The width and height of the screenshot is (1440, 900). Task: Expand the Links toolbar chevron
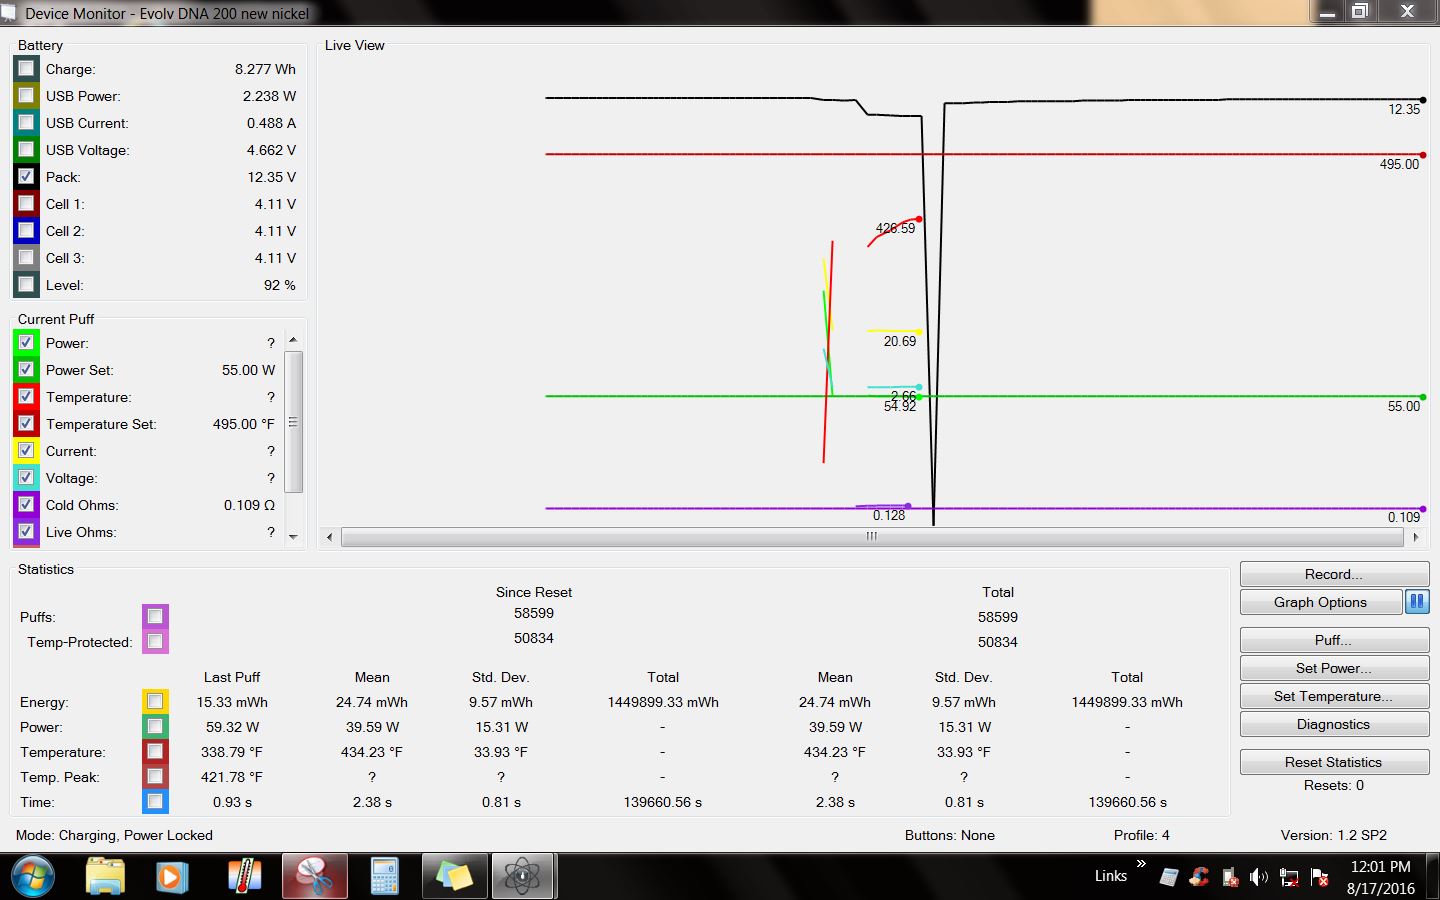point(1141,864)
